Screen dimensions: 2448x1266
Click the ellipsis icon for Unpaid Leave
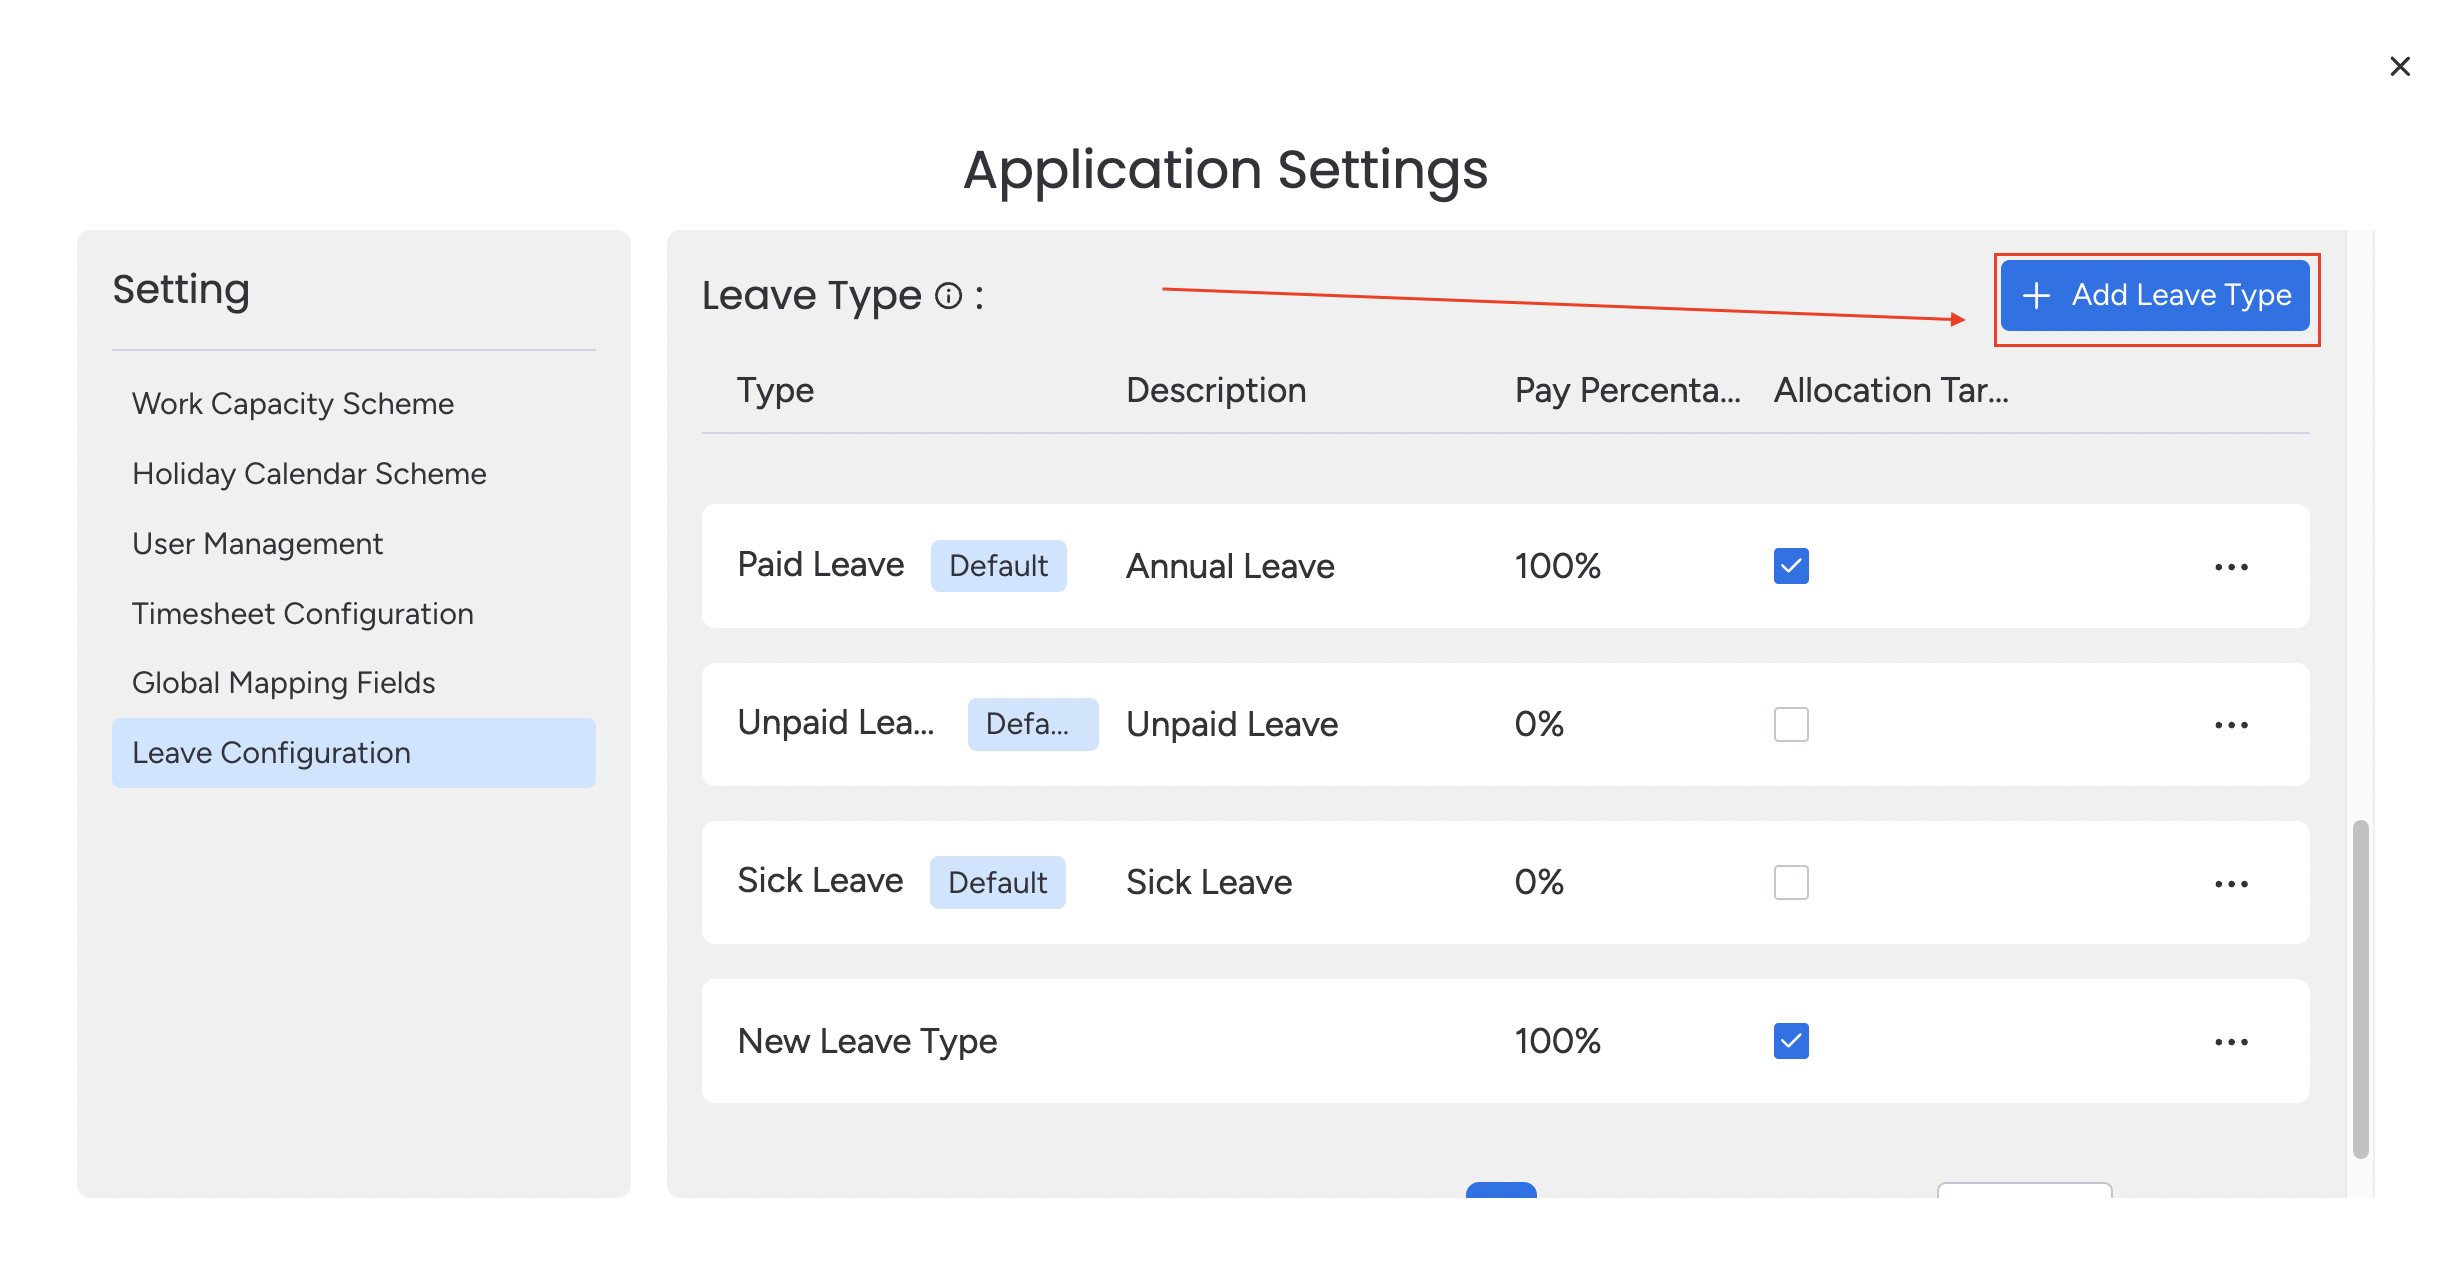2233,723
